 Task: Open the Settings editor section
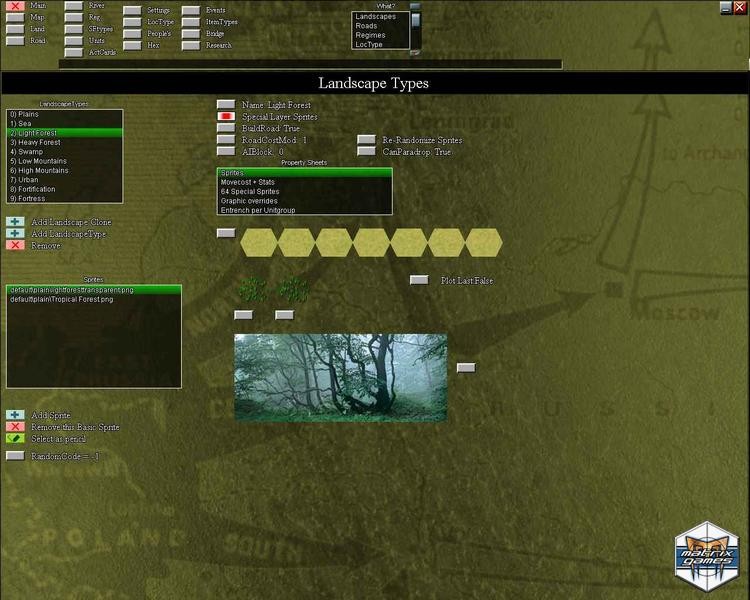click(132, 10)
